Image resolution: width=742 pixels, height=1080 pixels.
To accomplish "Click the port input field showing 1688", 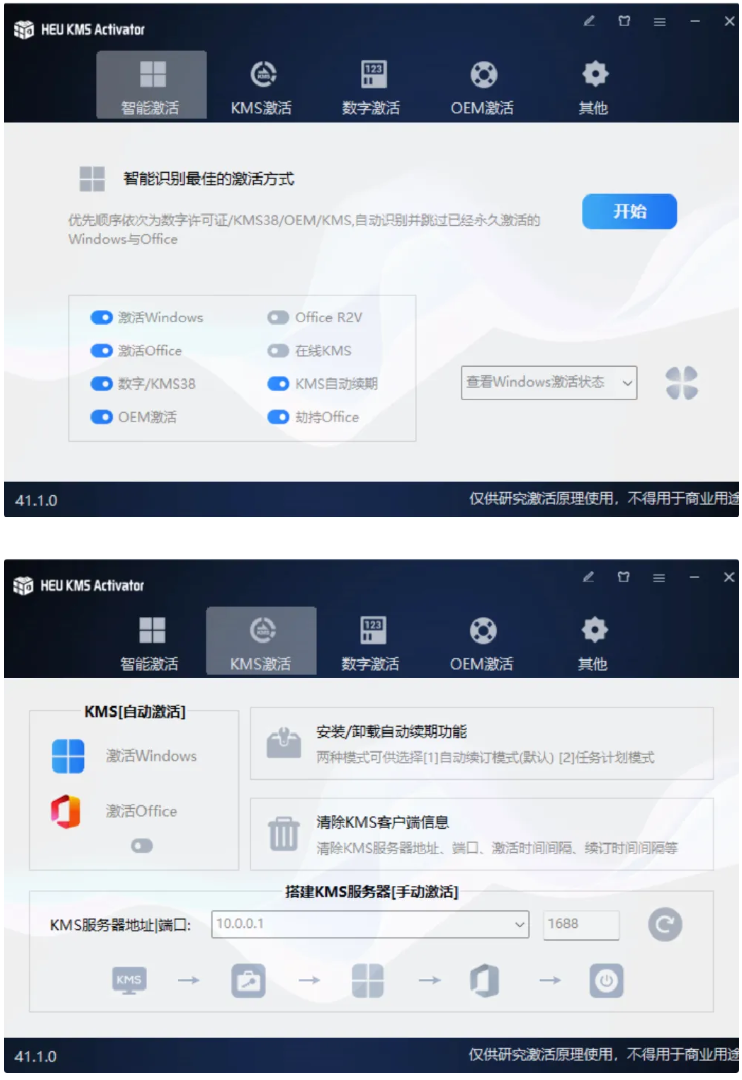I will pos(580,925).
